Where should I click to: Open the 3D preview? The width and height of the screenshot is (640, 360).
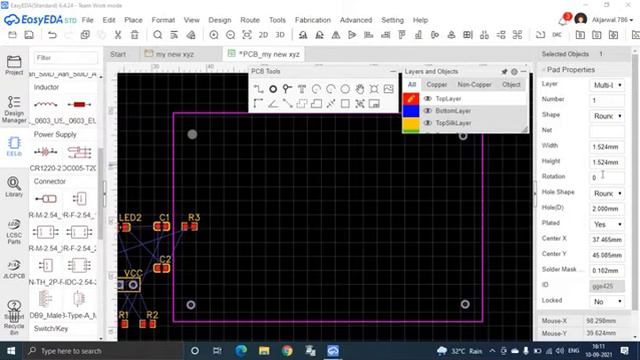click(x=280, y=35)
